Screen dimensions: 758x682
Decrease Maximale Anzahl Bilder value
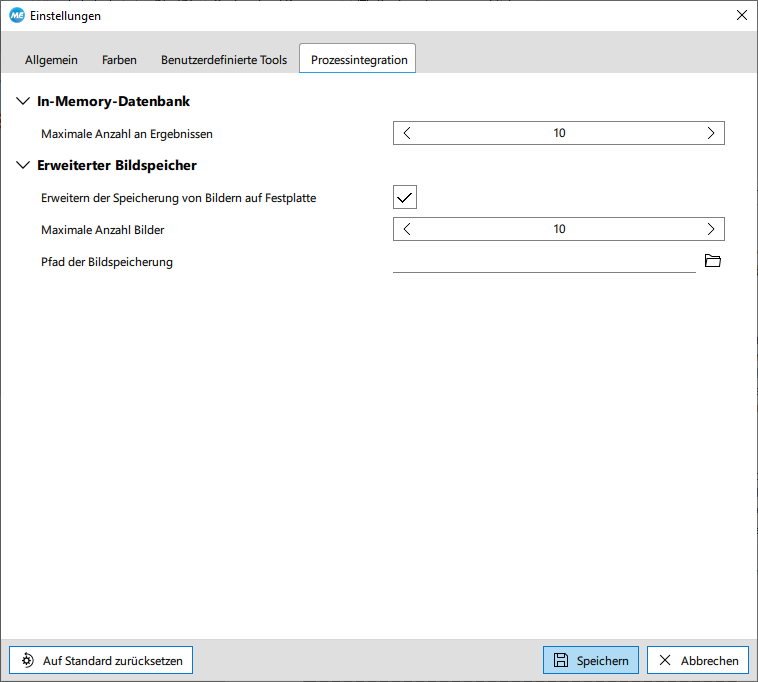point(407,229)
